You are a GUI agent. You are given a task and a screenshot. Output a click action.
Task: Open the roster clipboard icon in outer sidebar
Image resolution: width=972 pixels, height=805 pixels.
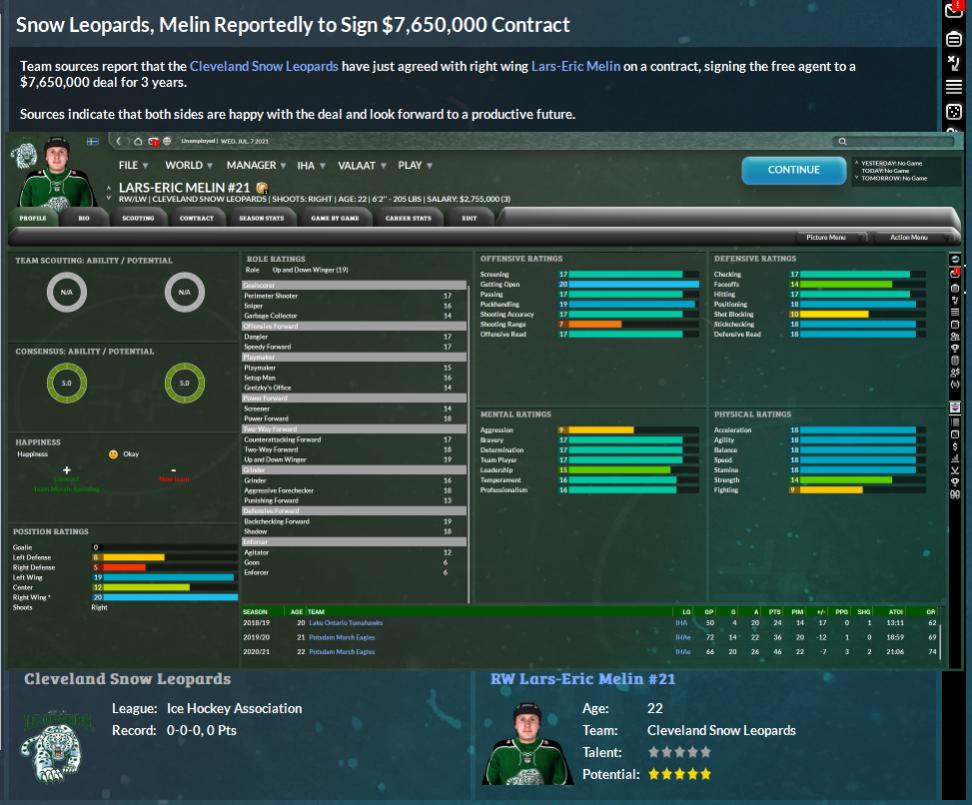tap(954, 39)
